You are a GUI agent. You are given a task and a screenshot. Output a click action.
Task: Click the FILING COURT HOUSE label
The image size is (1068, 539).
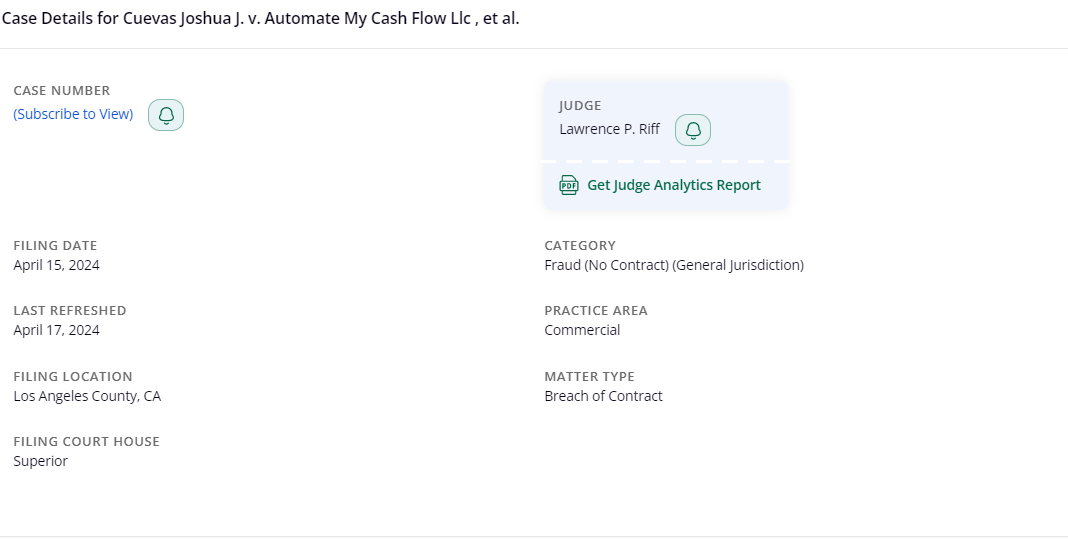click(87, 442)
